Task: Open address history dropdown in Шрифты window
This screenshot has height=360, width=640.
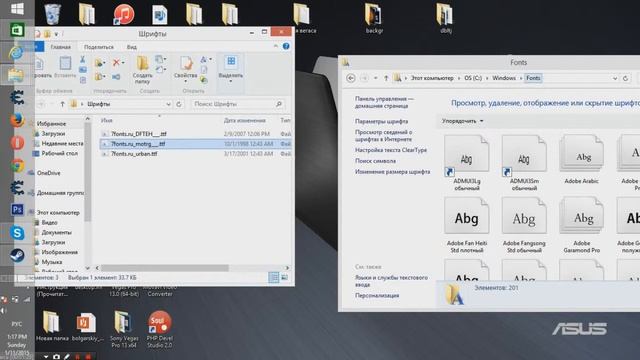Action: pyautogui.click(x=168, y=104)
